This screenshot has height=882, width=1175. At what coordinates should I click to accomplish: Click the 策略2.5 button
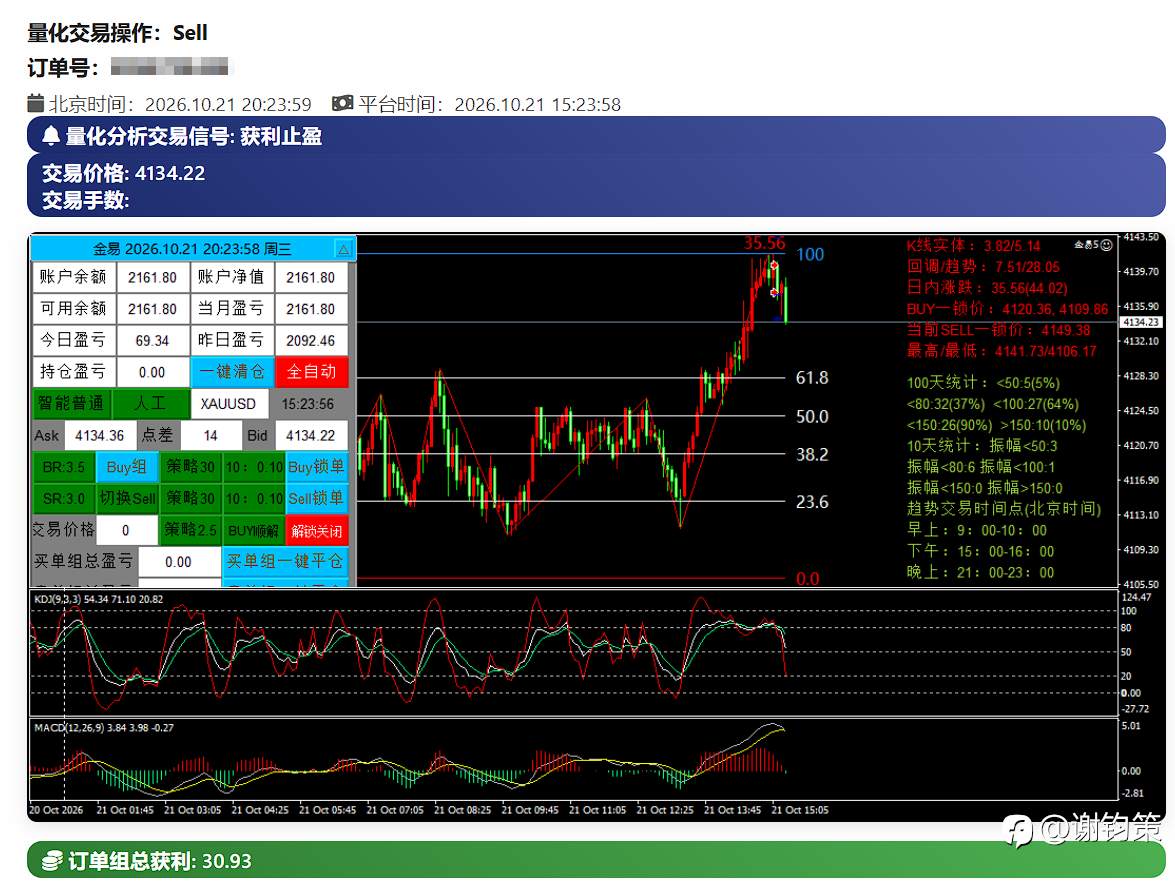pyautogui.click(x=190, y=531)
